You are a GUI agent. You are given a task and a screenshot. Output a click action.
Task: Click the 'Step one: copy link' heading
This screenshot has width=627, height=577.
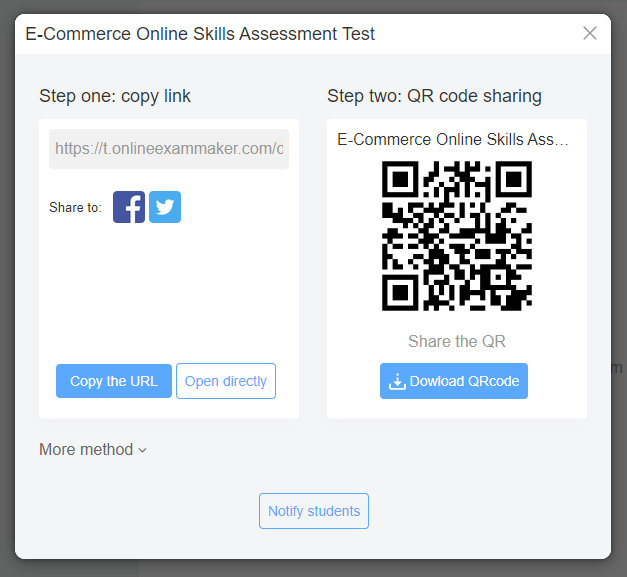pyautogui.click(x=115, y=96)
